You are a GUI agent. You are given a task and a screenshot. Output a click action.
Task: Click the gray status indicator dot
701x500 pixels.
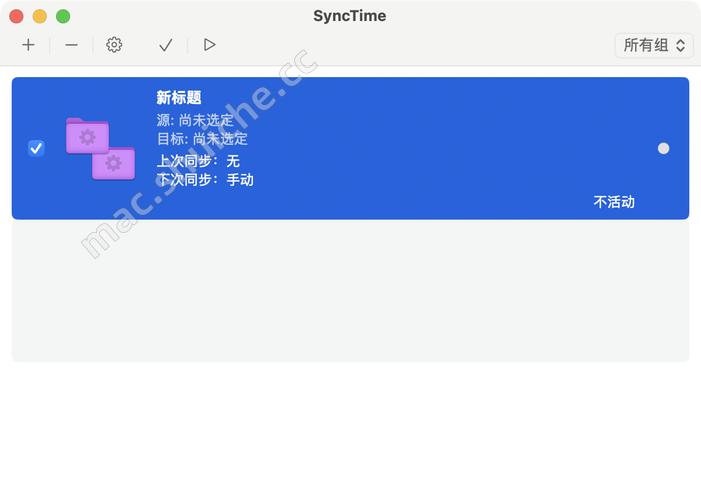pyautogui.click(x=663, y=148)
